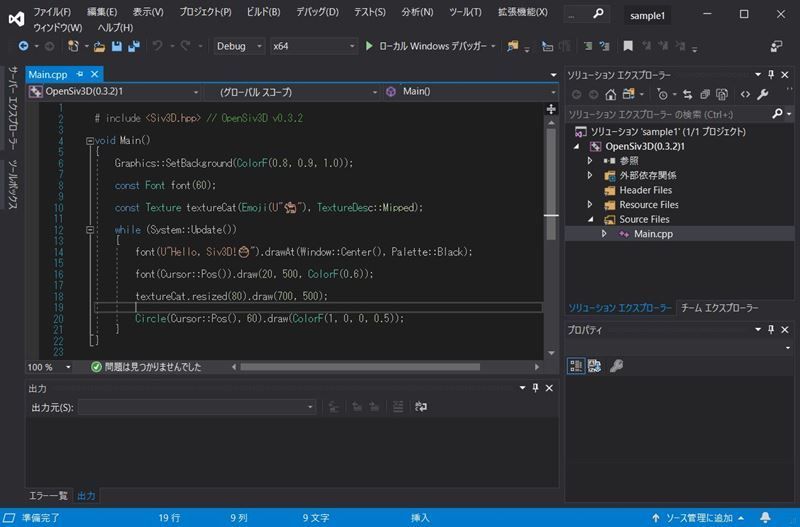800x527 pixels.
Task: Click the Find in Files toolbar icon
Action: tap(513, 46)
